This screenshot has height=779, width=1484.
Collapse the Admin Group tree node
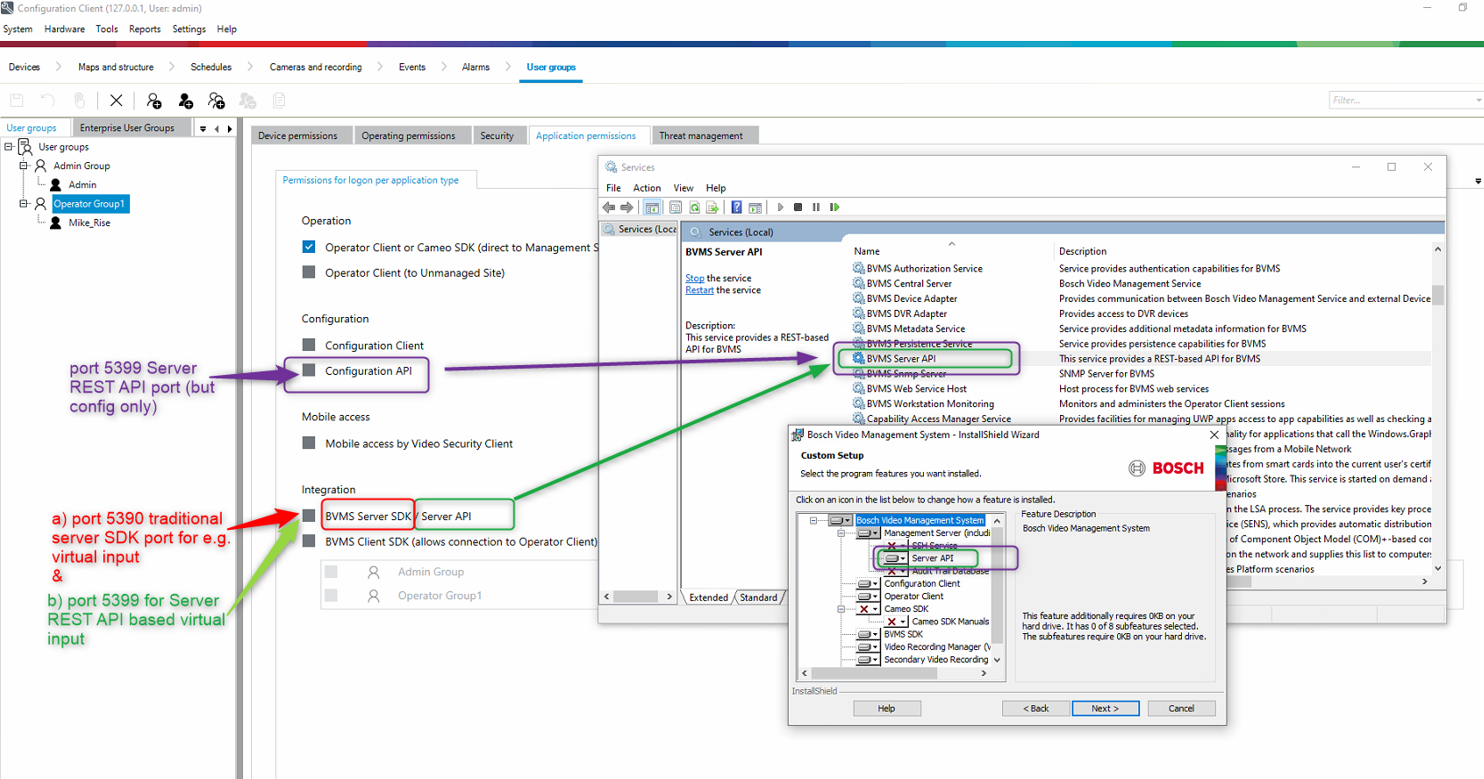[x=23, y=166]
